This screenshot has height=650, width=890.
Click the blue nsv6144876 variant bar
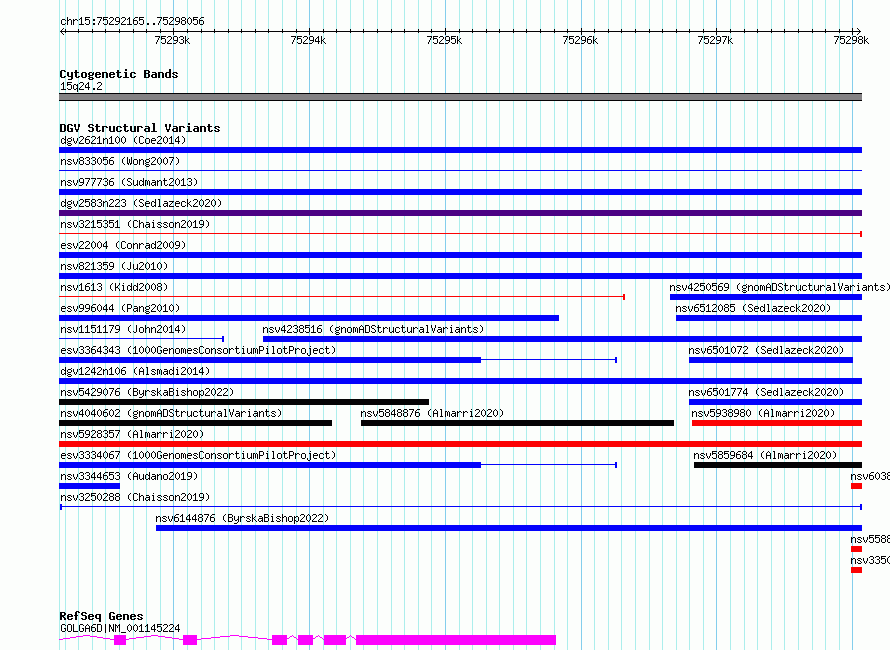click(x=509, y=528)
